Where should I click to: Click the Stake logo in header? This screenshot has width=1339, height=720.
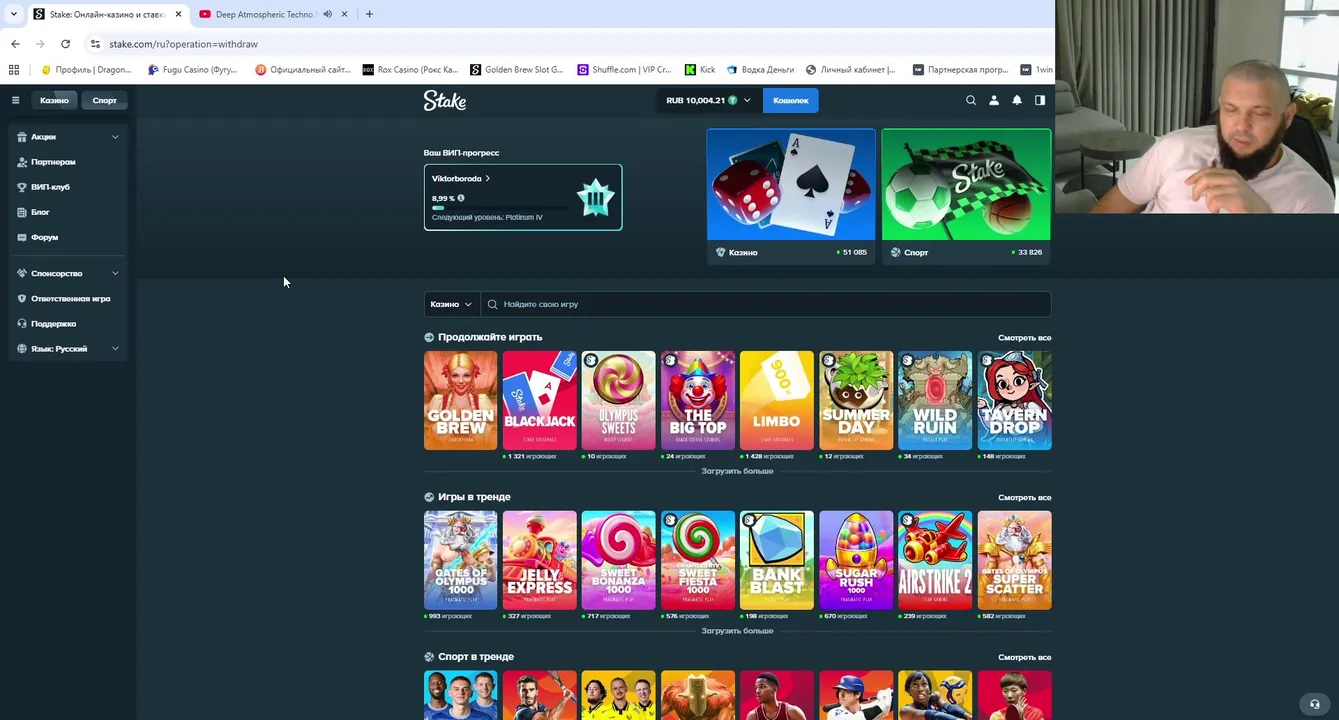pyautogui.click(x=445, y=100)
